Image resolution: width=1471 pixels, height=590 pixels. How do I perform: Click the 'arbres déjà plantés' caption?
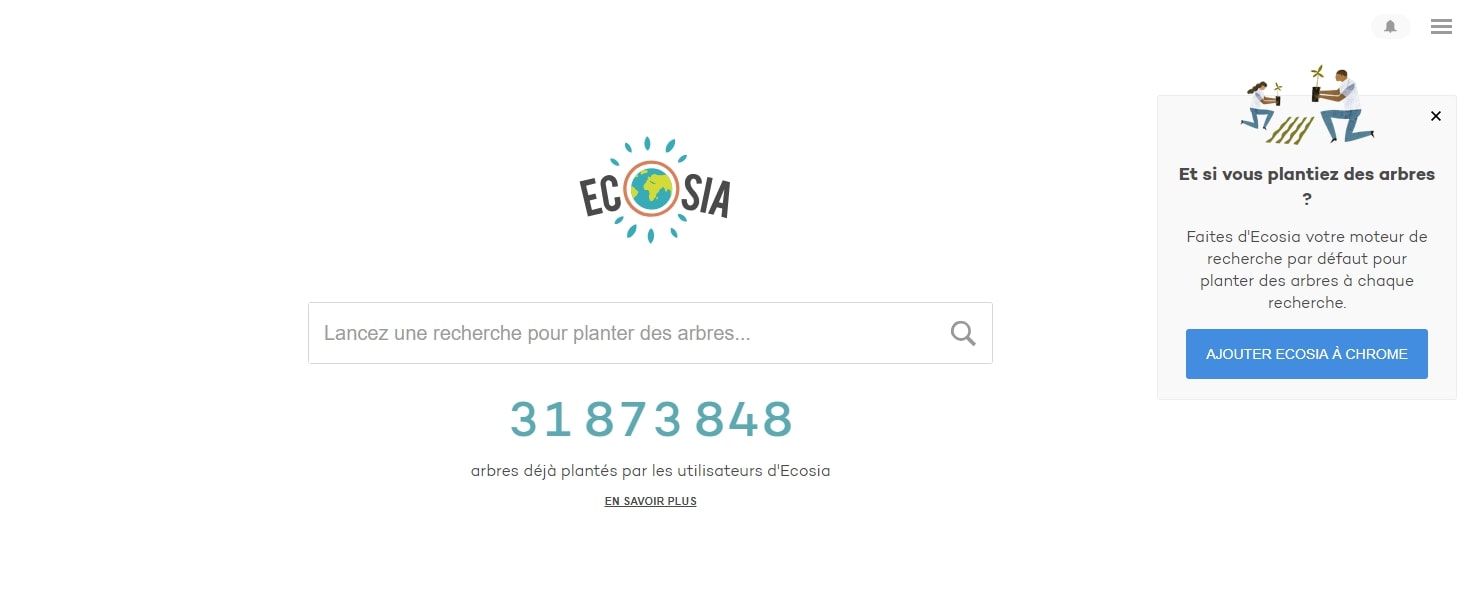651,470
